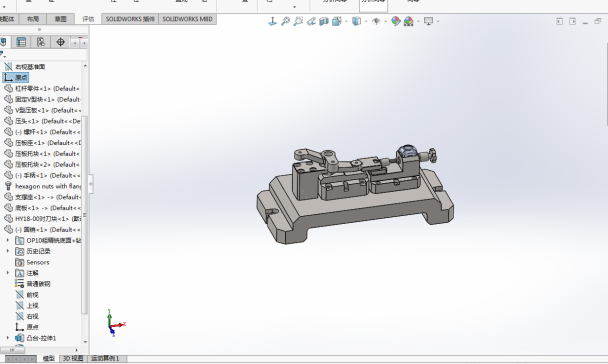Switch to the DimXpertManager crosshair tab
The height and width of the screenshot is (364, 608).
pyautogui.click(x=60, y=42)
